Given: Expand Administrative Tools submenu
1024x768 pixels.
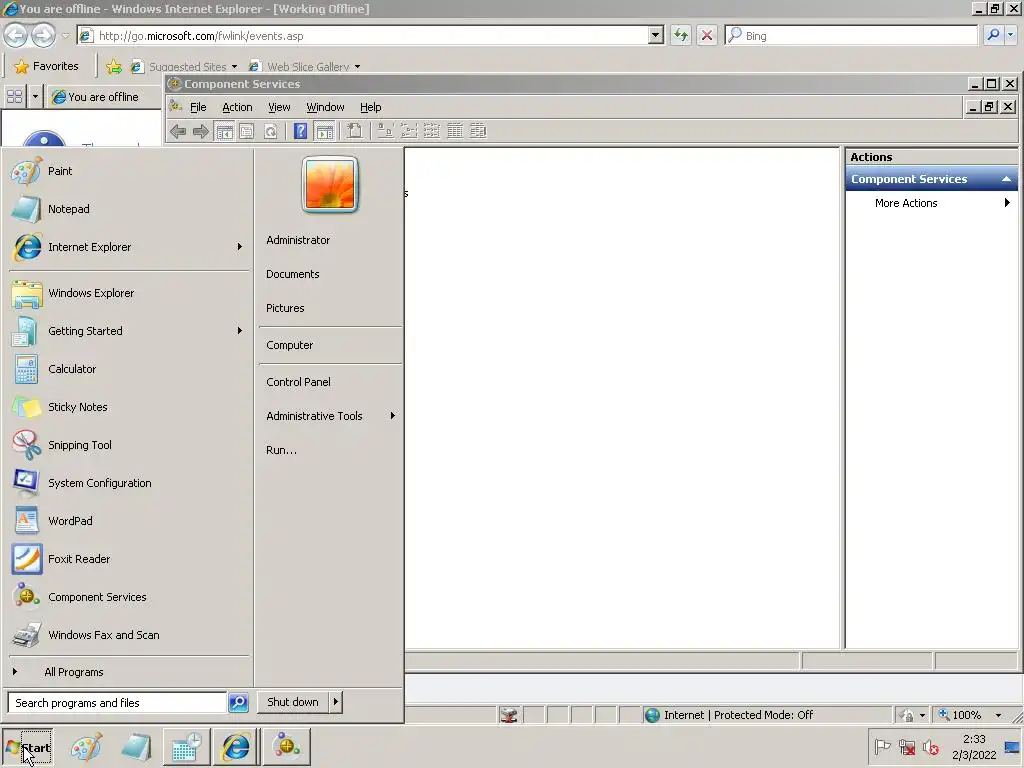Looking at the screenshot, I should [x=392, y=416].
